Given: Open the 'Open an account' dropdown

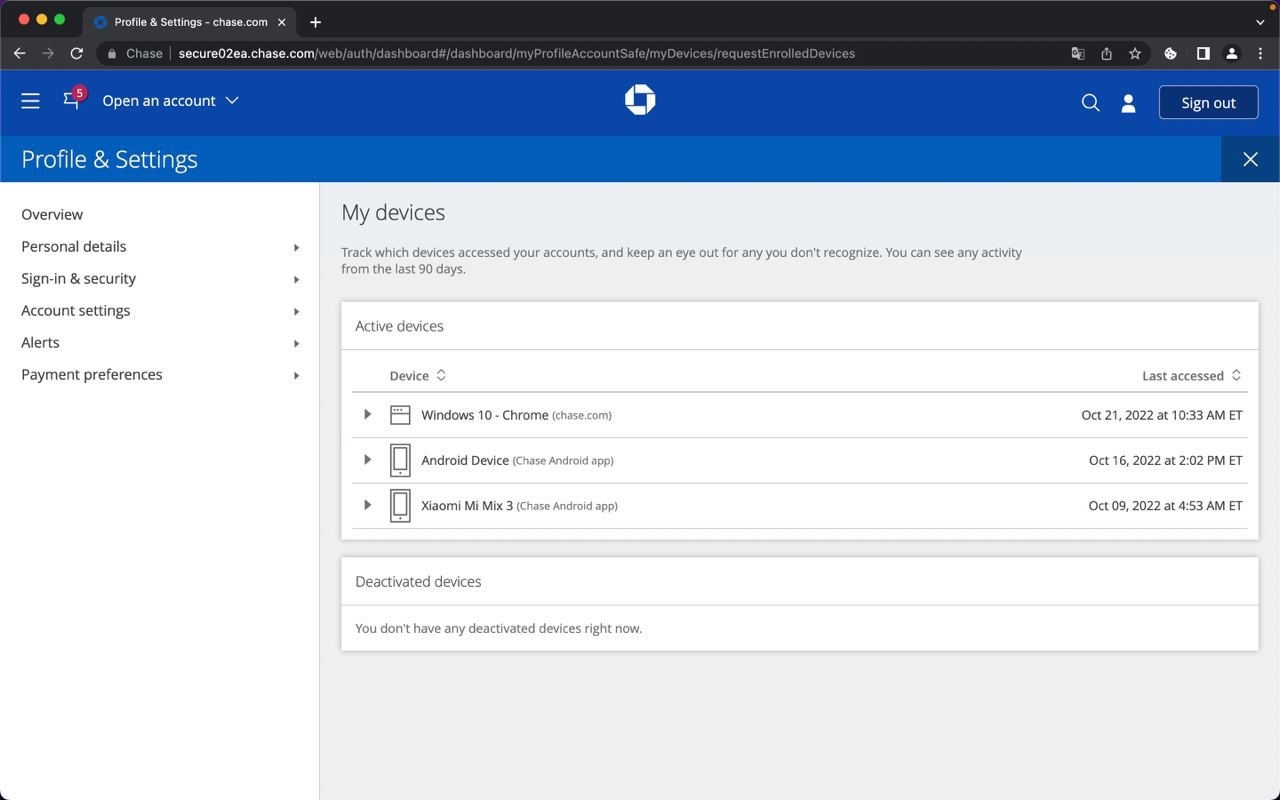Looking at the screenshot, I should coord(170,101).
